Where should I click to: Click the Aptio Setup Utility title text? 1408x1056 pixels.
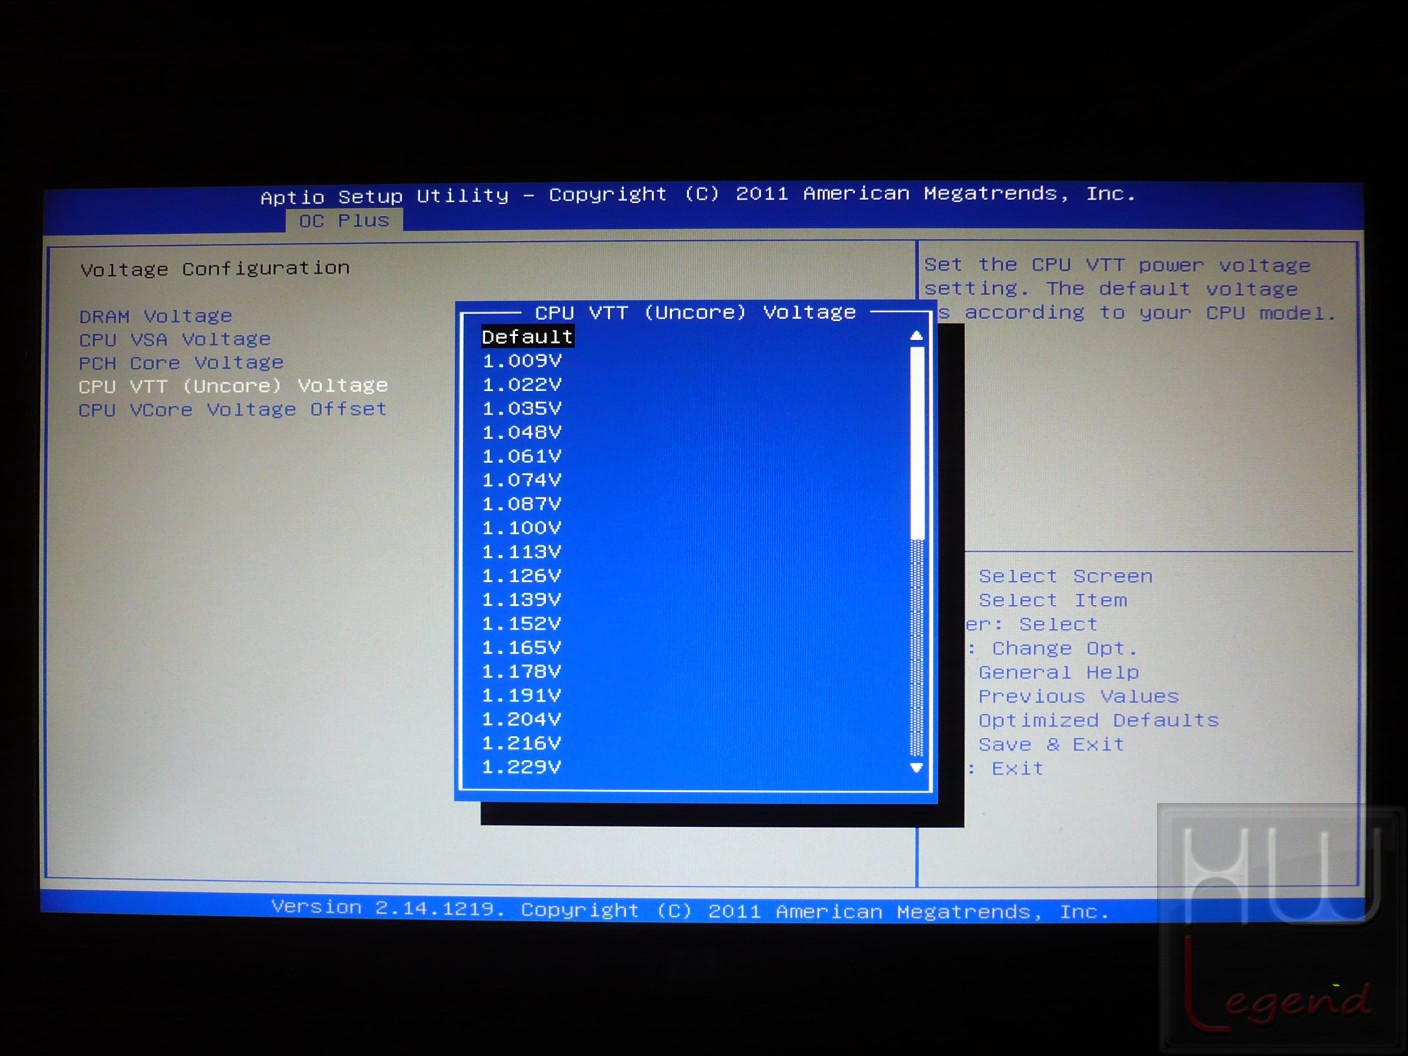click(698, 195)
